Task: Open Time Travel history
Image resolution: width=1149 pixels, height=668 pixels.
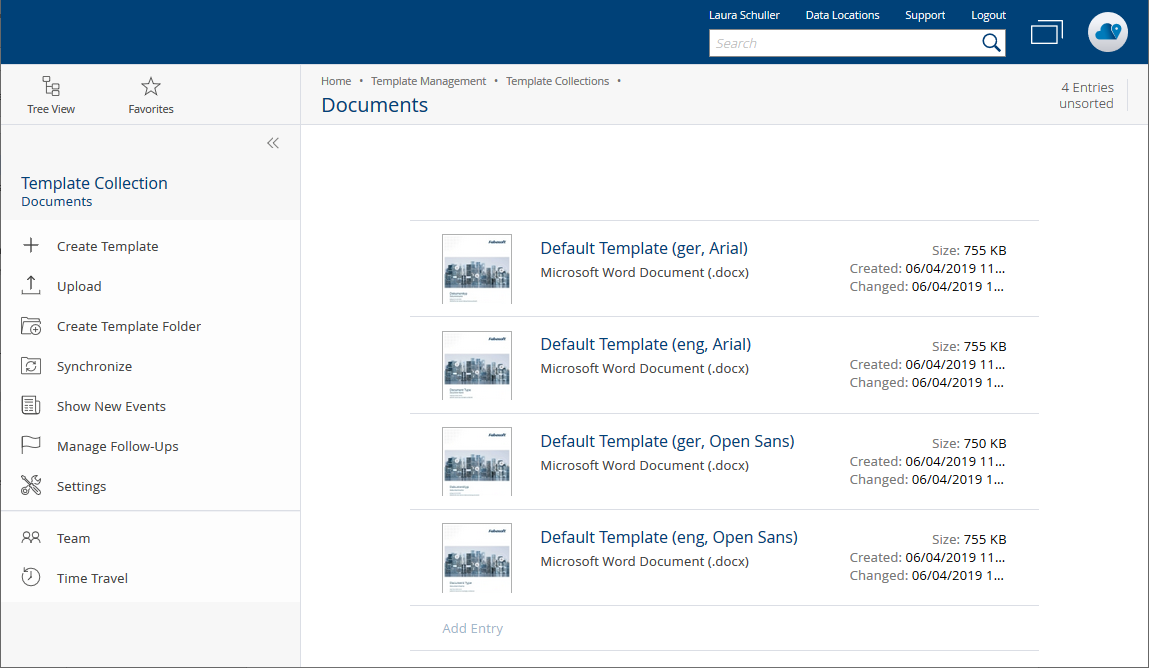Action: pos(92,578)
